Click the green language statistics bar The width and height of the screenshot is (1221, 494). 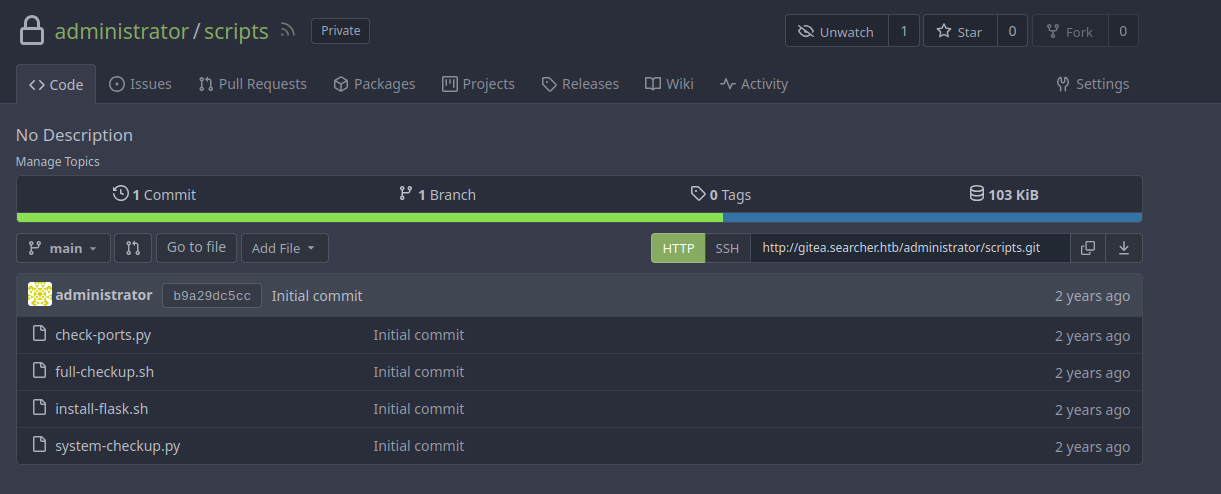pos(369,217)
